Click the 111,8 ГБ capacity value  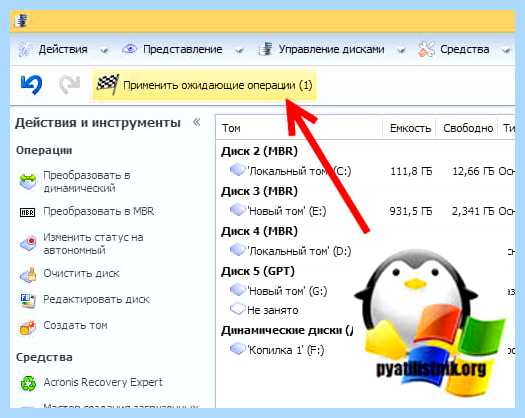(x=411, y=171)
